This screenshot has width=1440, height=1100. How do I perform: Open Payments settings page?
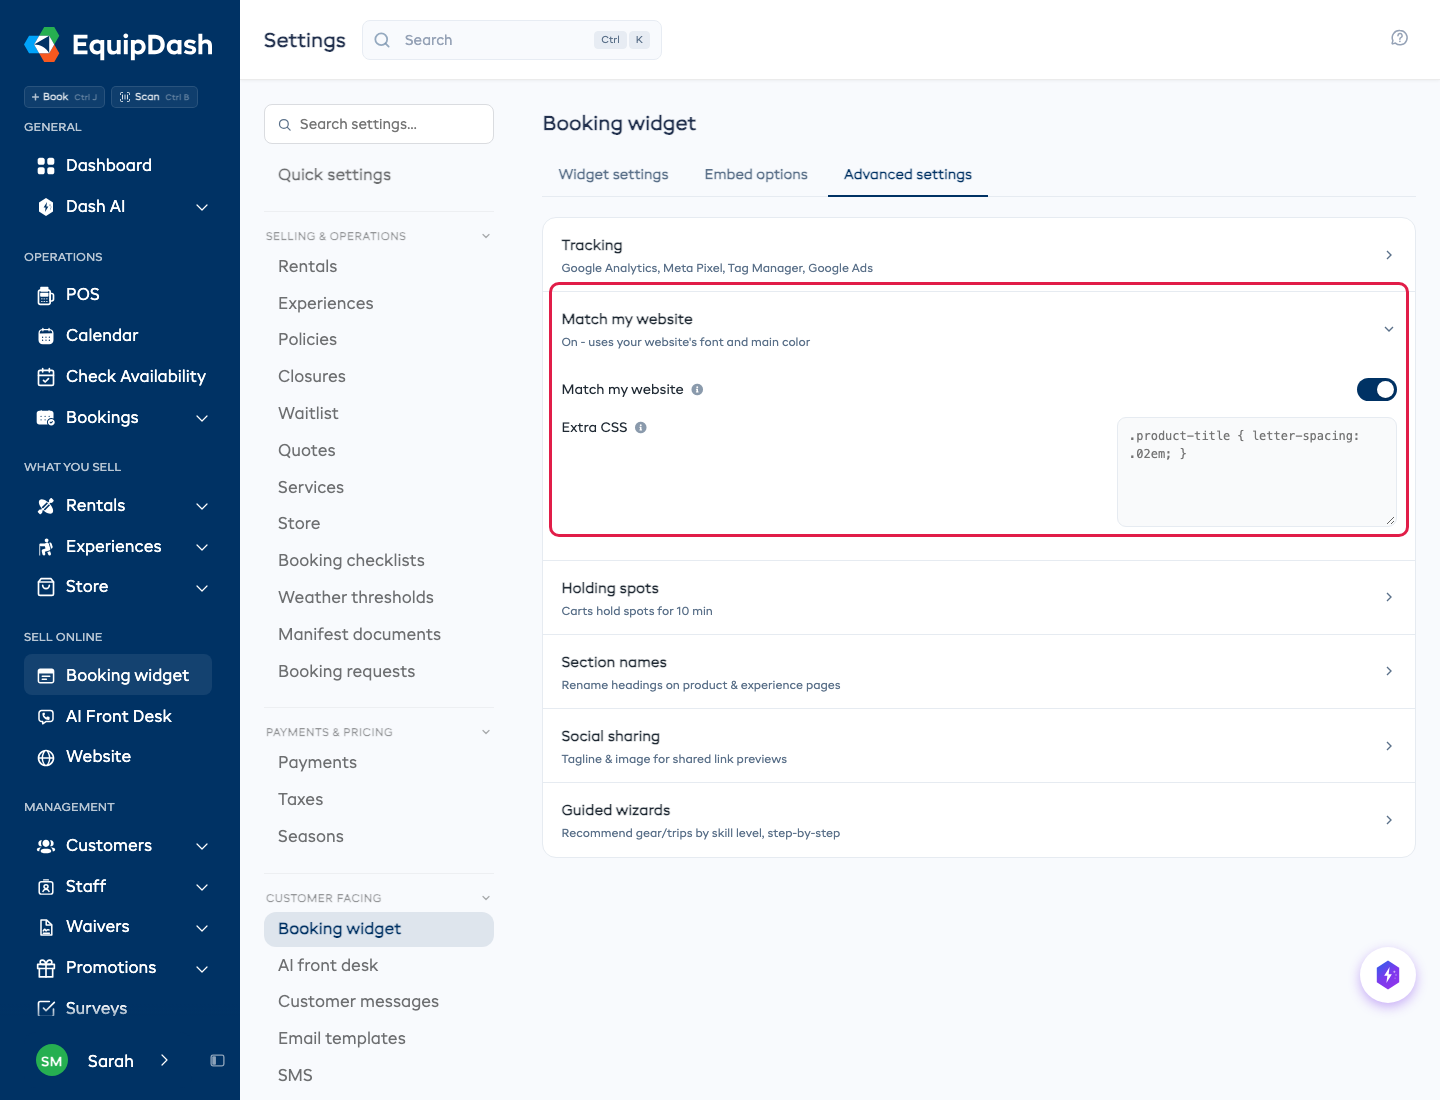(x=317, y=763)
